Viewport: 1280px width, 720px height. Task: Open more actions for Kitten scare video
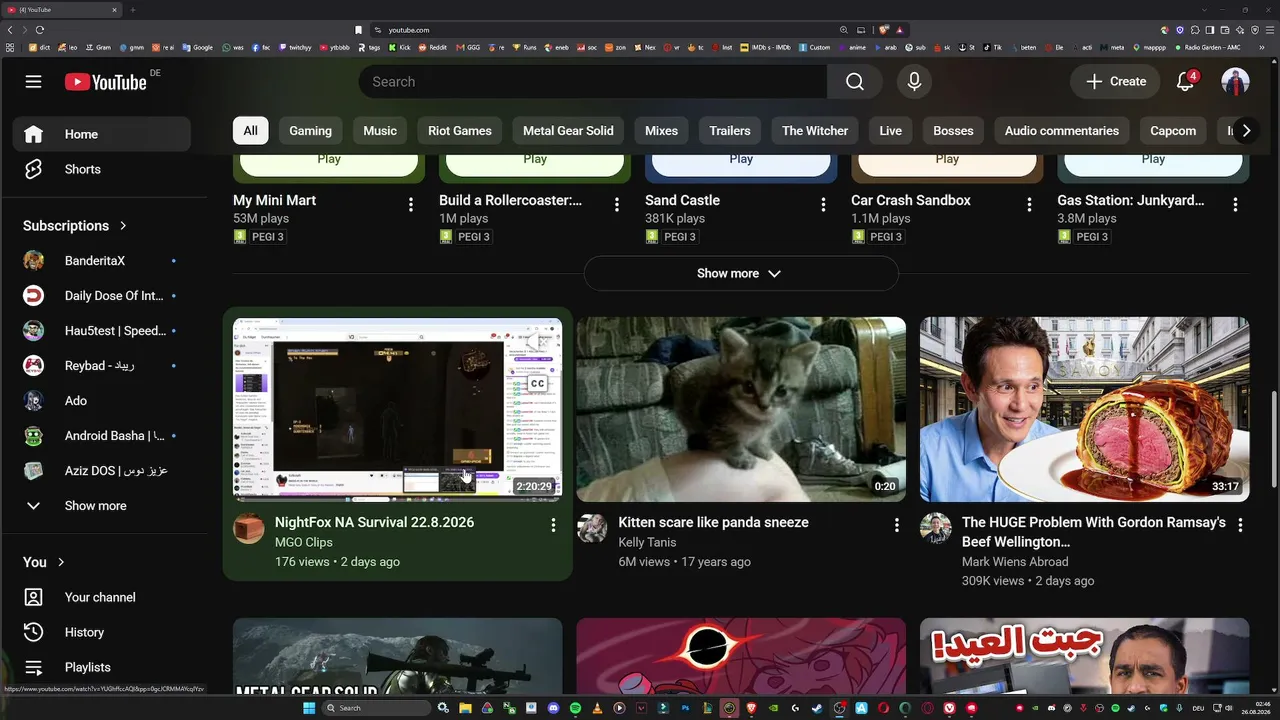pos(897,525)
